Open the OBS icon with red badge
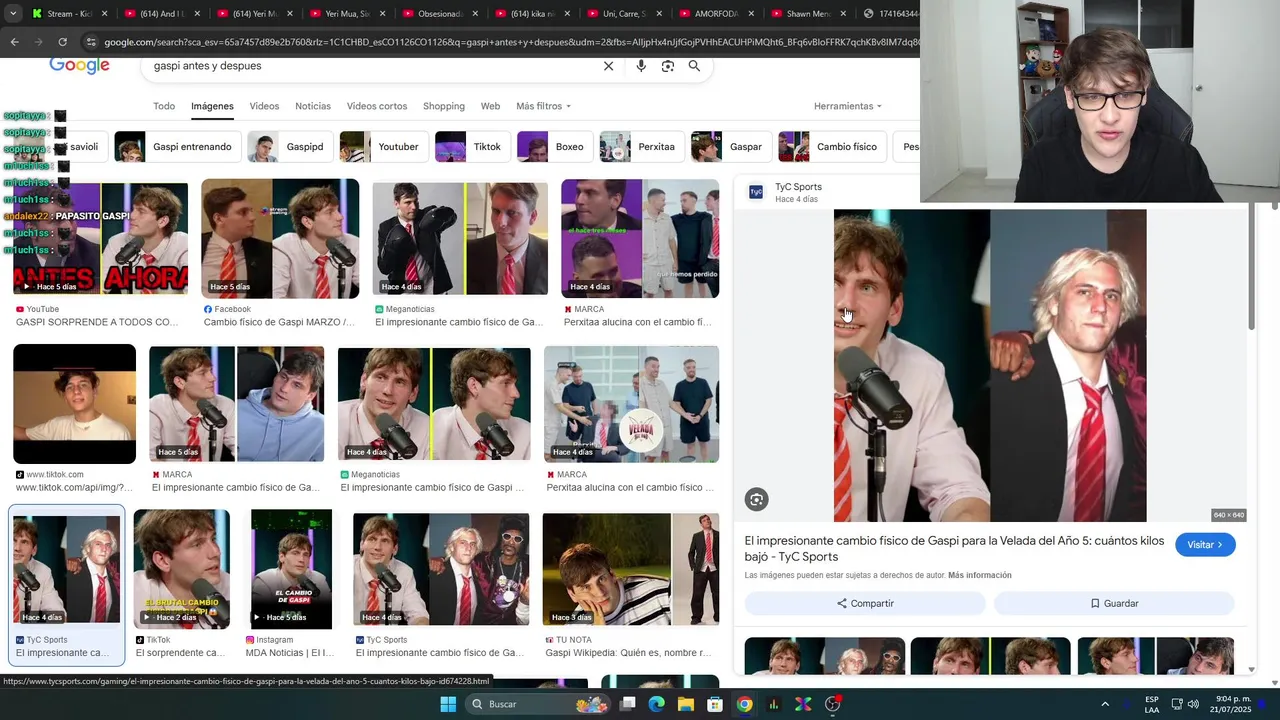 click(x=832, y=704)
